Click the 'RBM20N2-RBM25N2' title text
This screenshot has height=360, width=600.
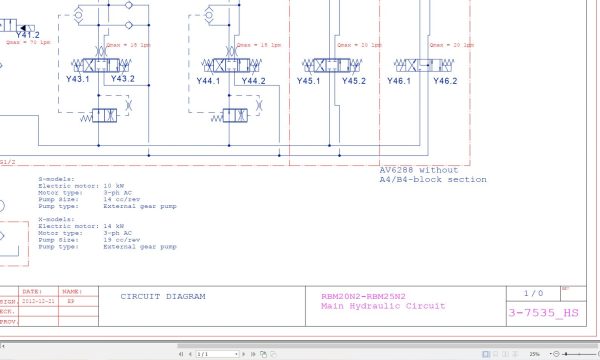tap(363, 296)
